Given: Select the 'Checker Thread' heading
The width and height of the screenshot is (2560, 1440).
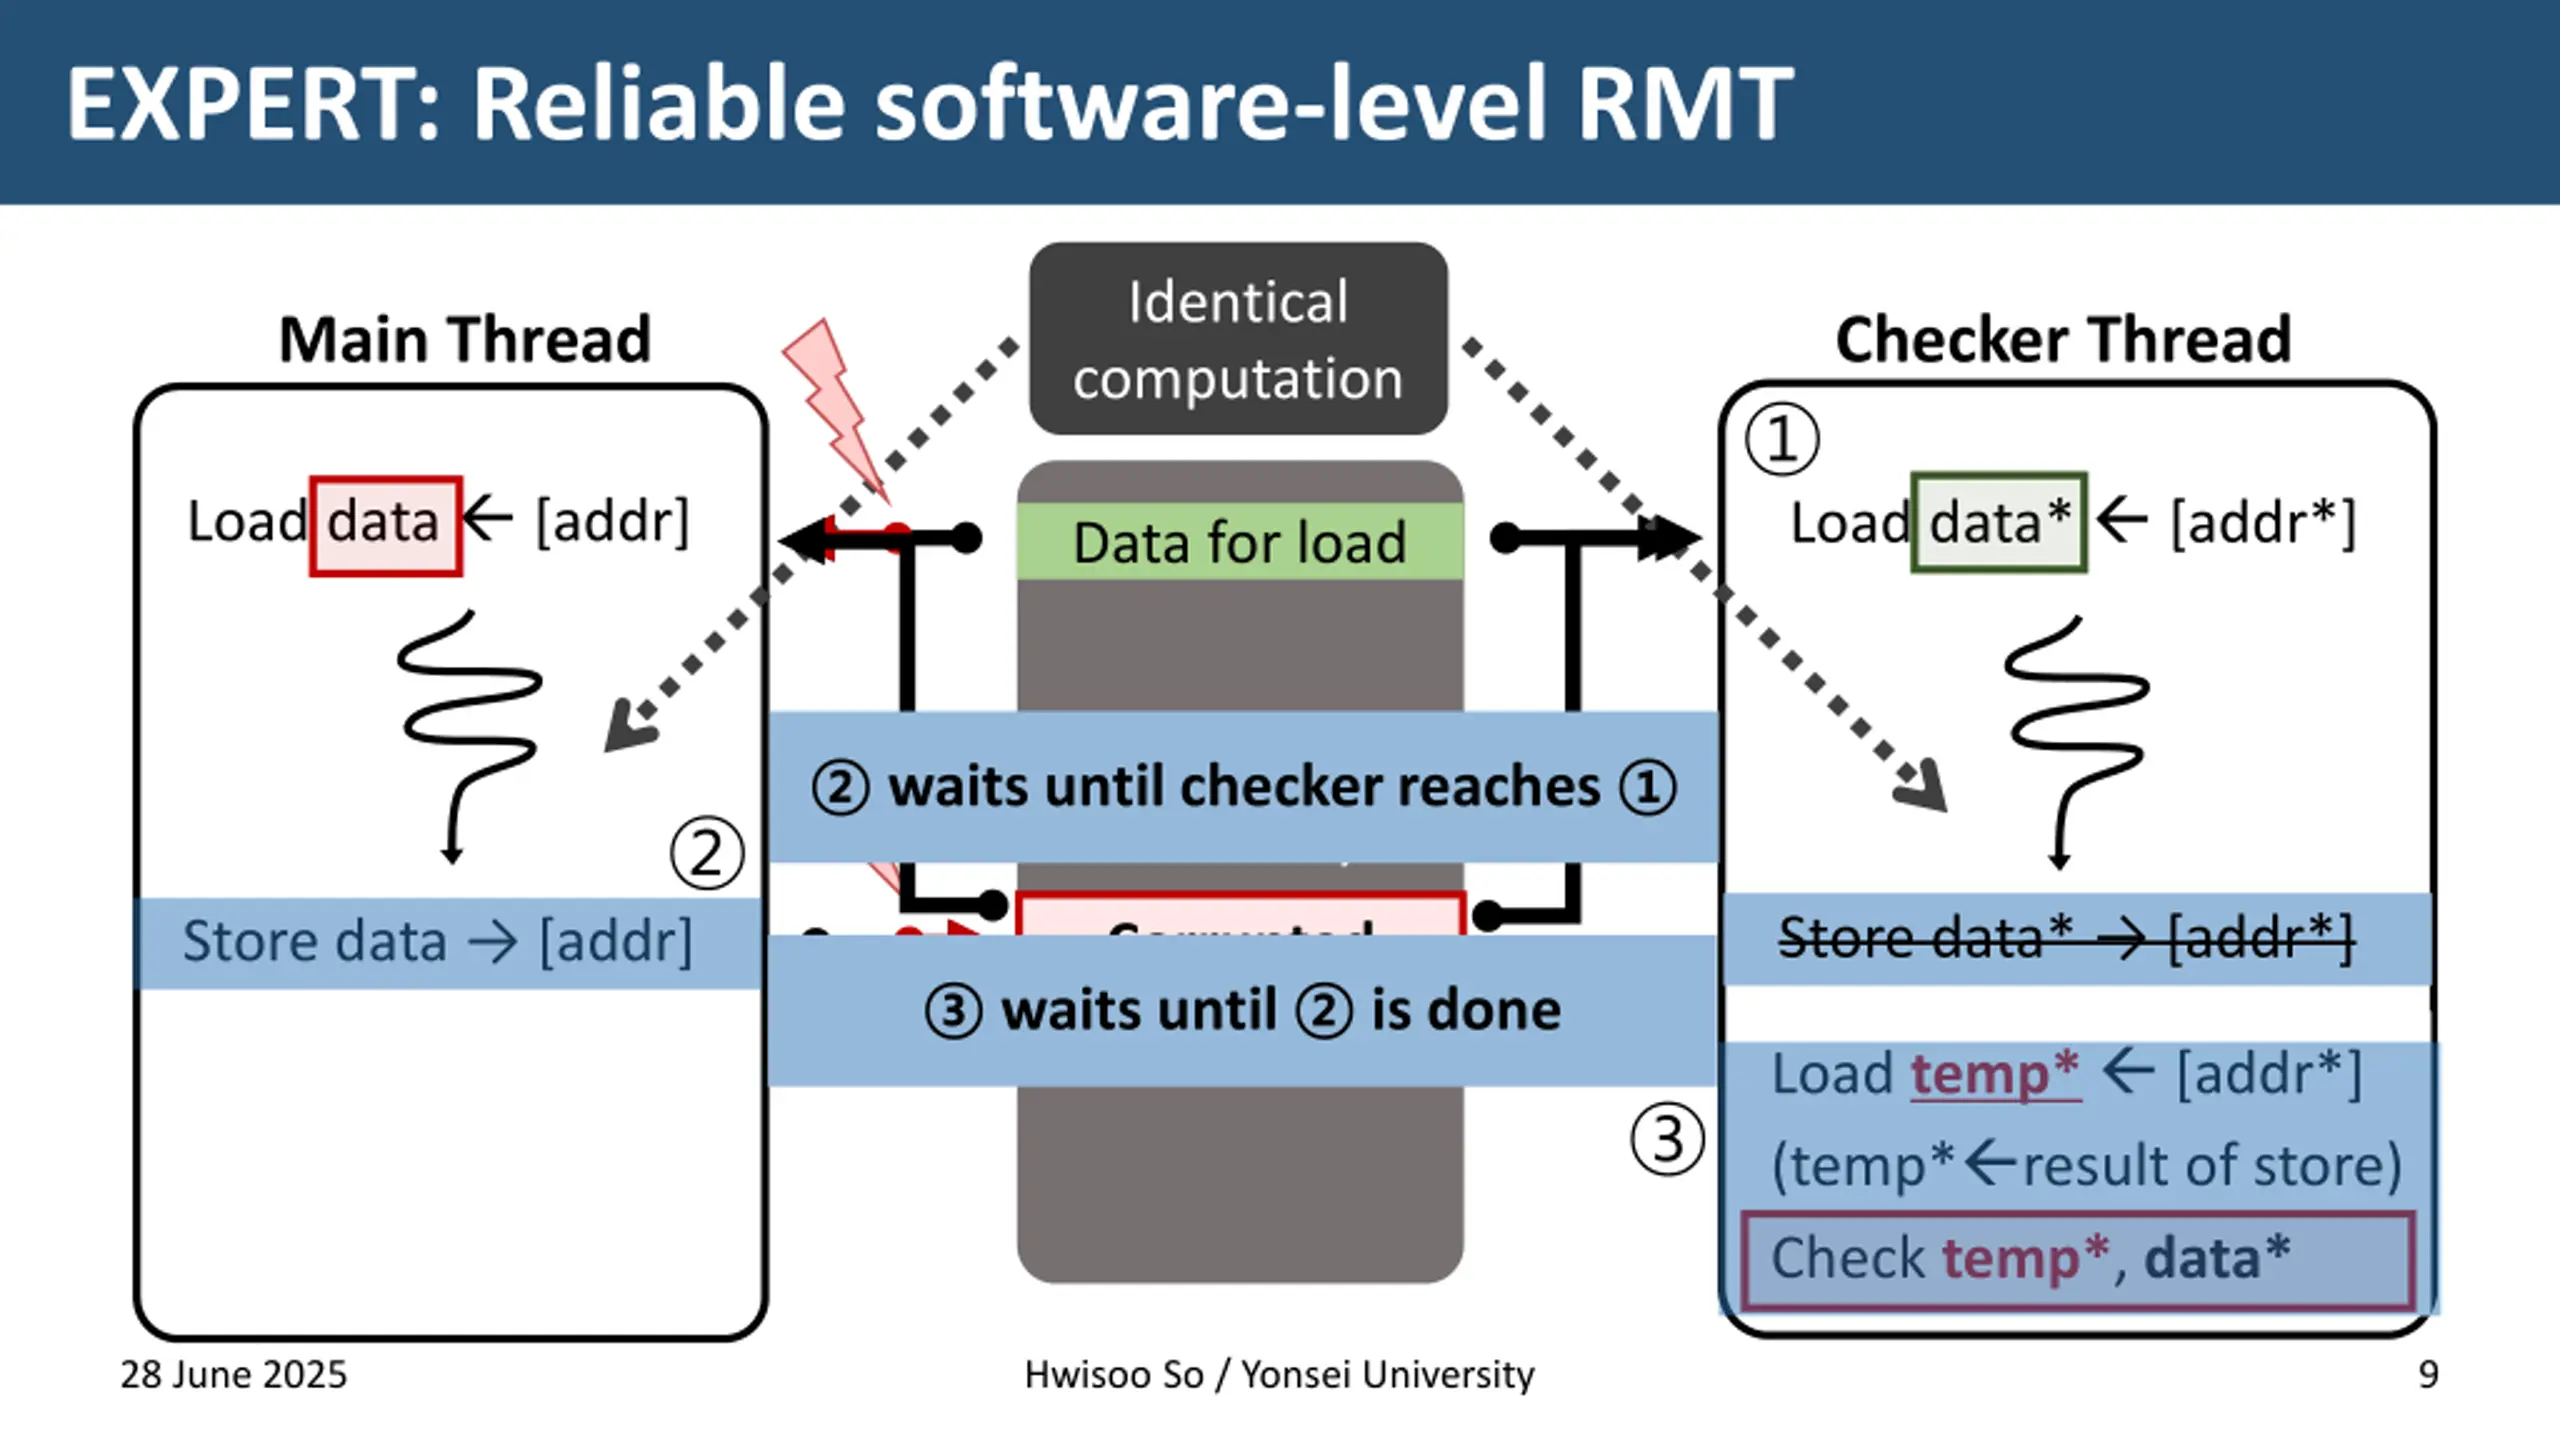Looking at the screenshot, I should click(2063, 339).
